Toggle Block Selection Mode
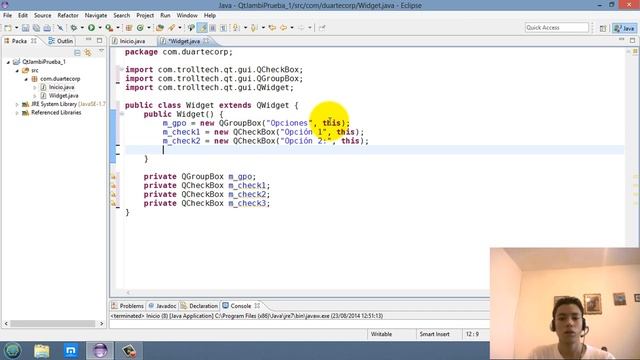 point(213,28)
